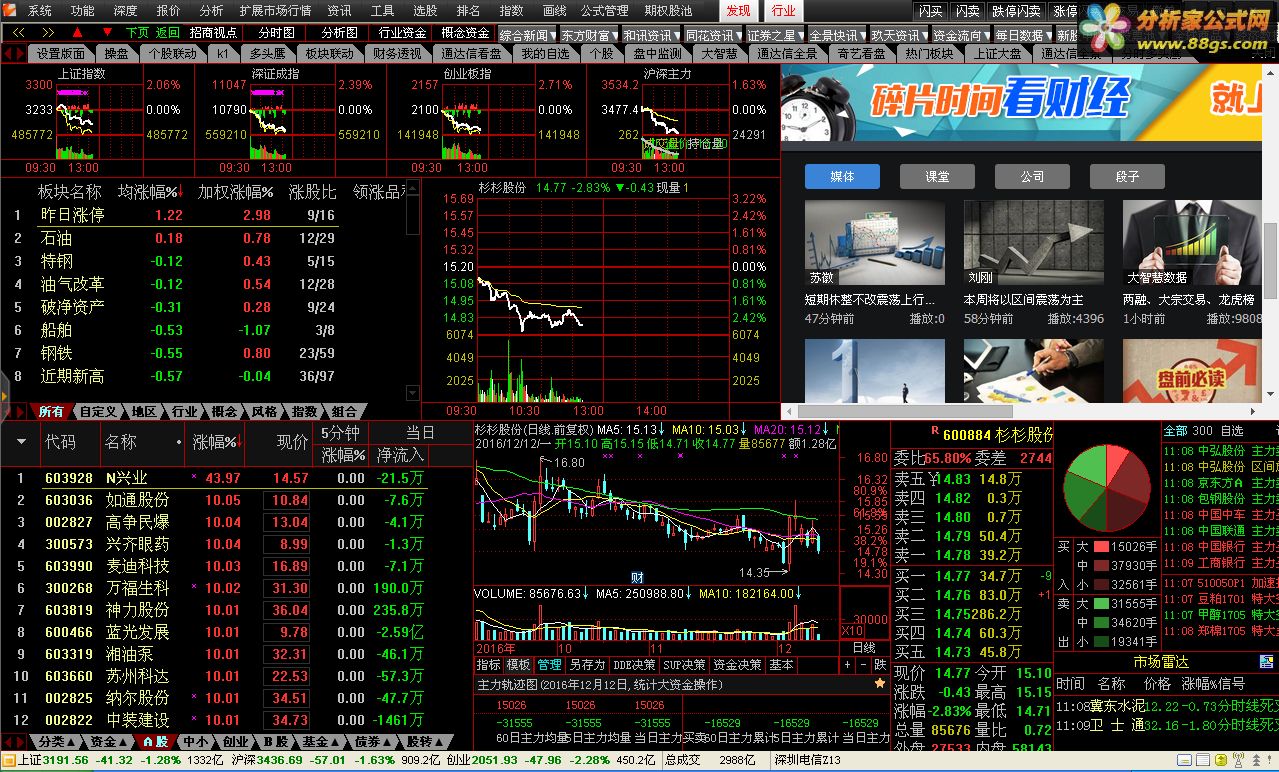Open the 系统 menu
The width and height of the screenshot is (1279, 772).
click(40, 10)
